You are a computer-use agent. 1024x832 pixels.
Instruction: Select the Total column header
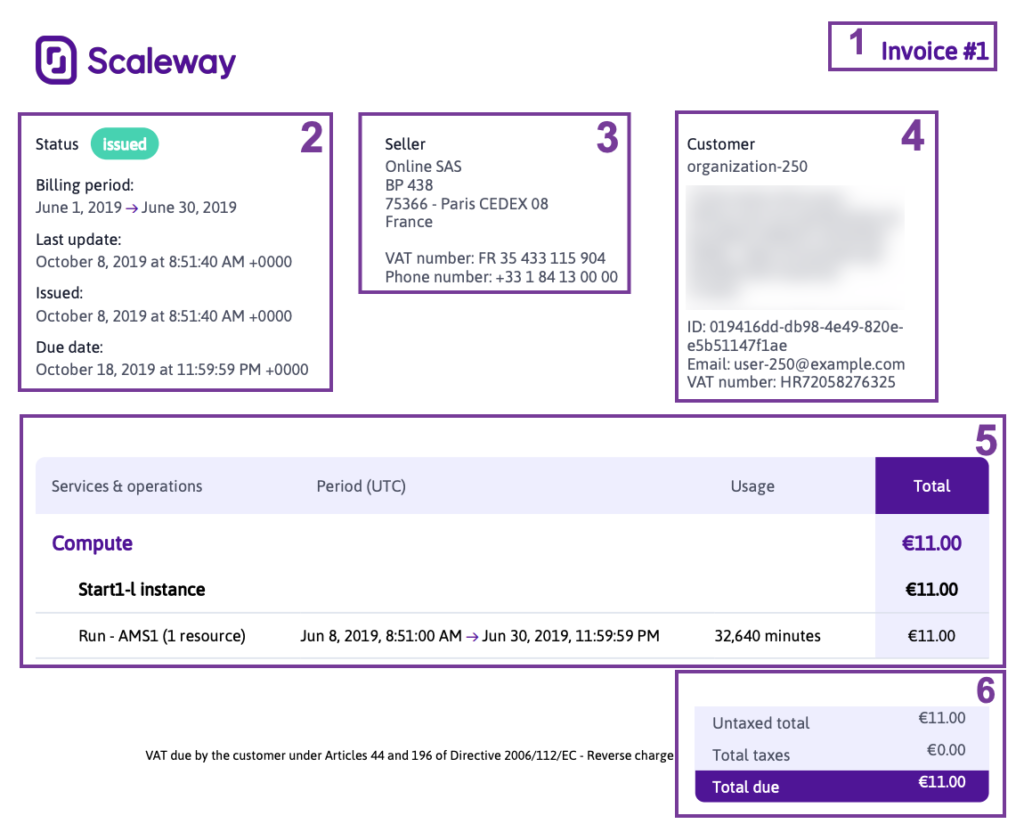point(931,486)
